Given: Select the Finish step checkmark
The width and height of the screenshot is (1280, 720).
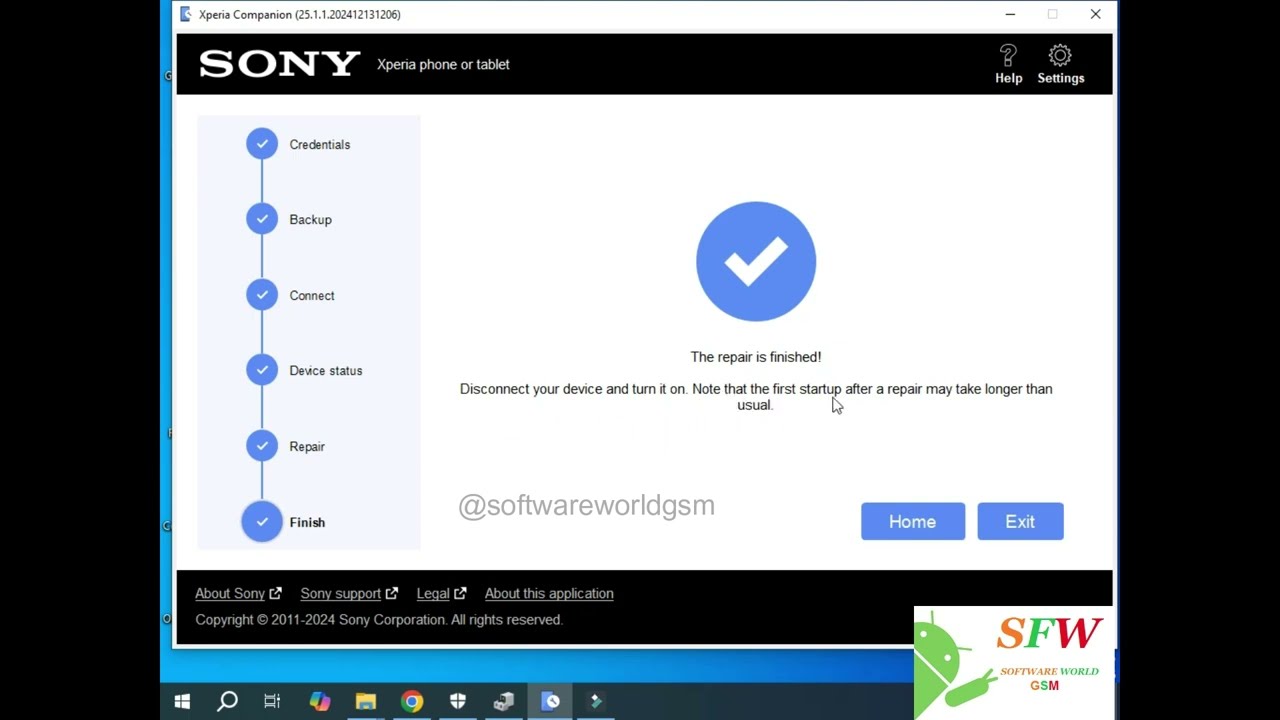Looking at the screenshot, I should (262, 522).
